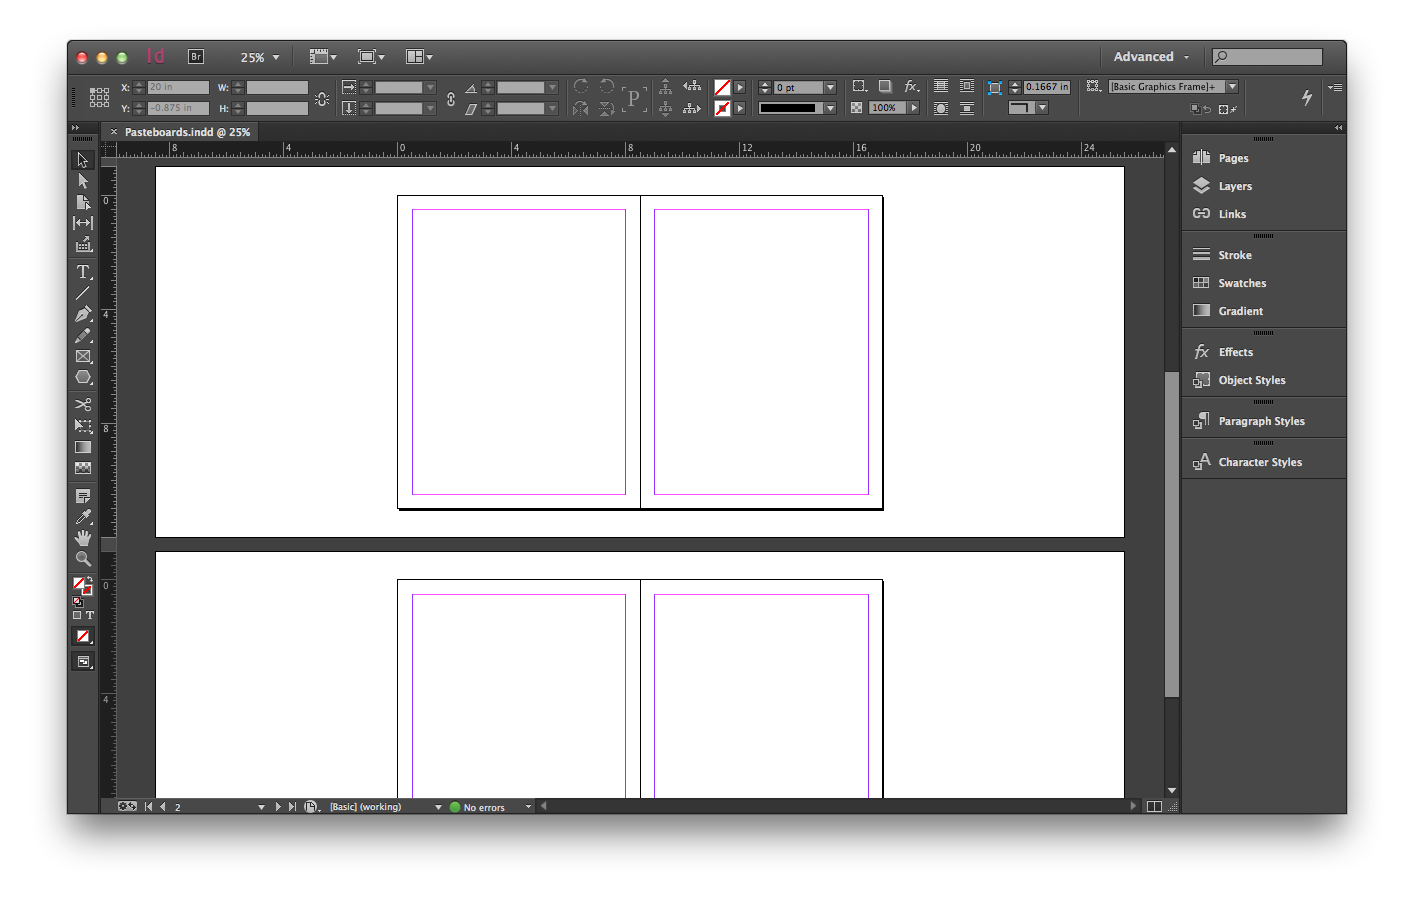Enable Wrap Around Object Shape
The height and width of the screenshot is (903, 1414).
(x=941, y=108)
